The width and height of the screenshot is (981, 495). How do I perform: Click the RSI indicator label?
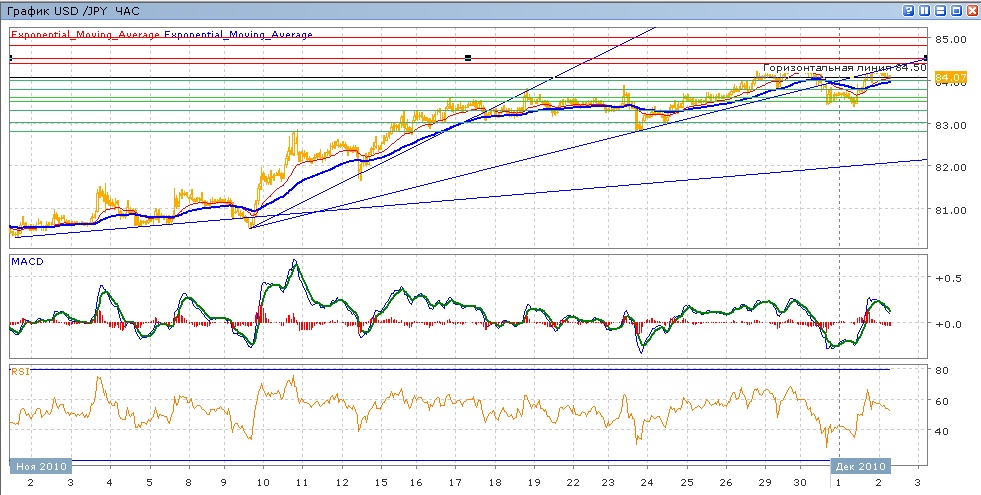19,371
